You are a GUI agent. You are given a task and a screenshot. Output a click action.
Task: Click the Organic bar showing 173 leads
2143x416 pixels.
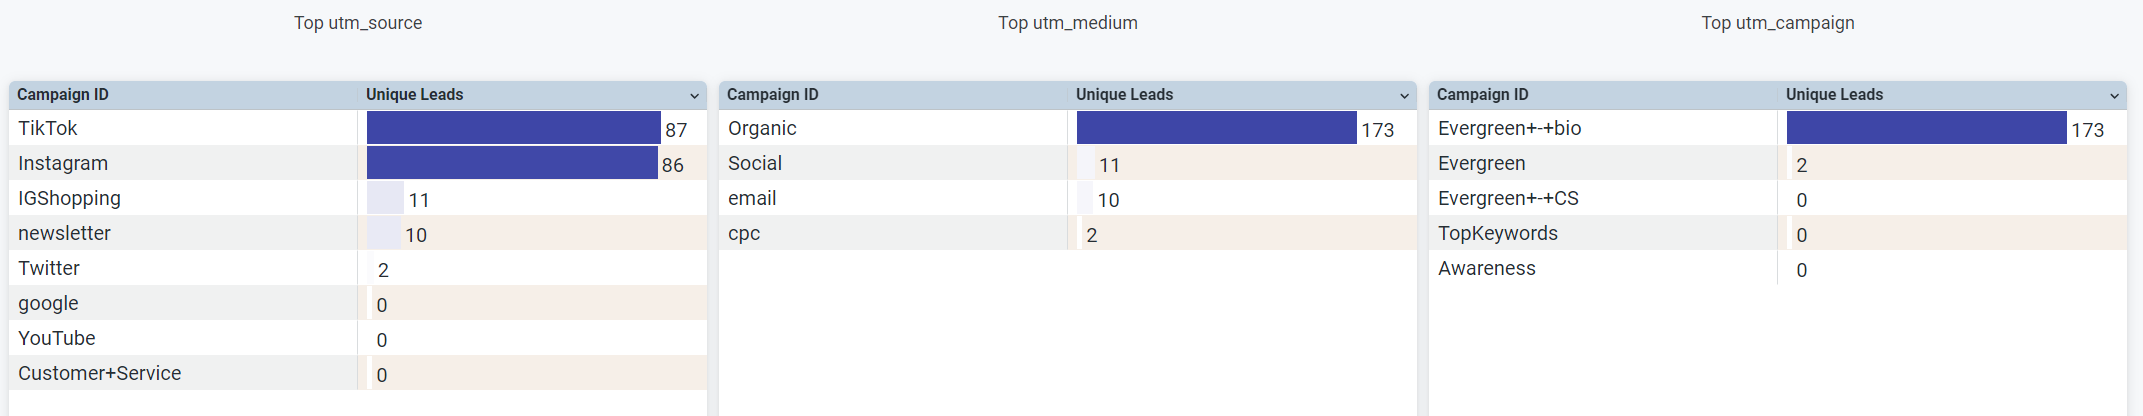point(1217,128)
